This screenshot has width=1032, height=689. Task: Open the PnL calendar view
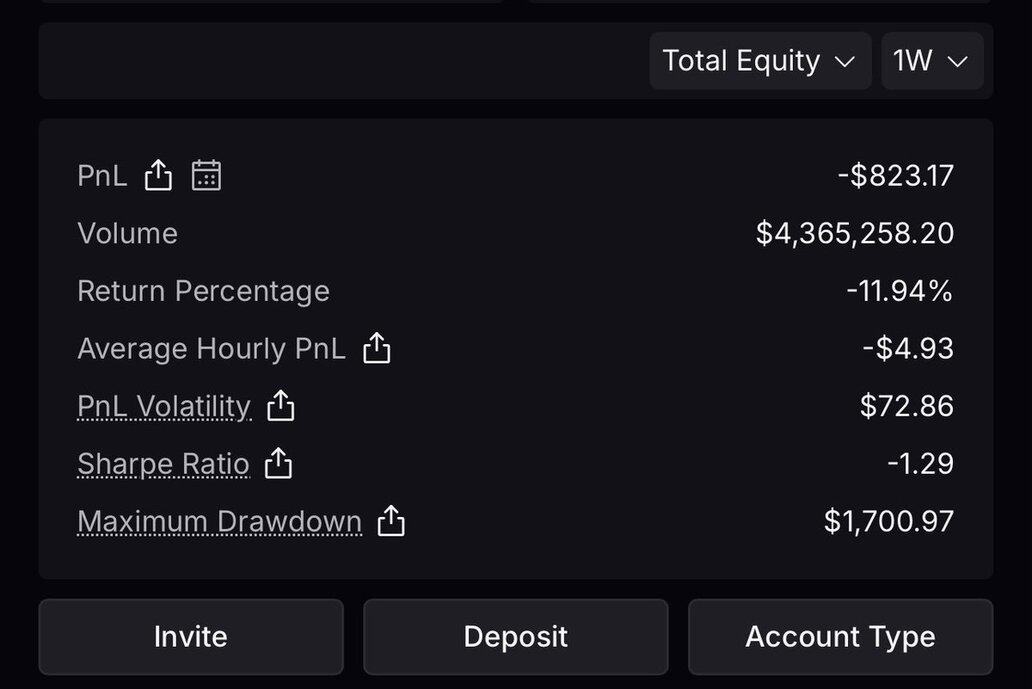(x=206, y=176)
